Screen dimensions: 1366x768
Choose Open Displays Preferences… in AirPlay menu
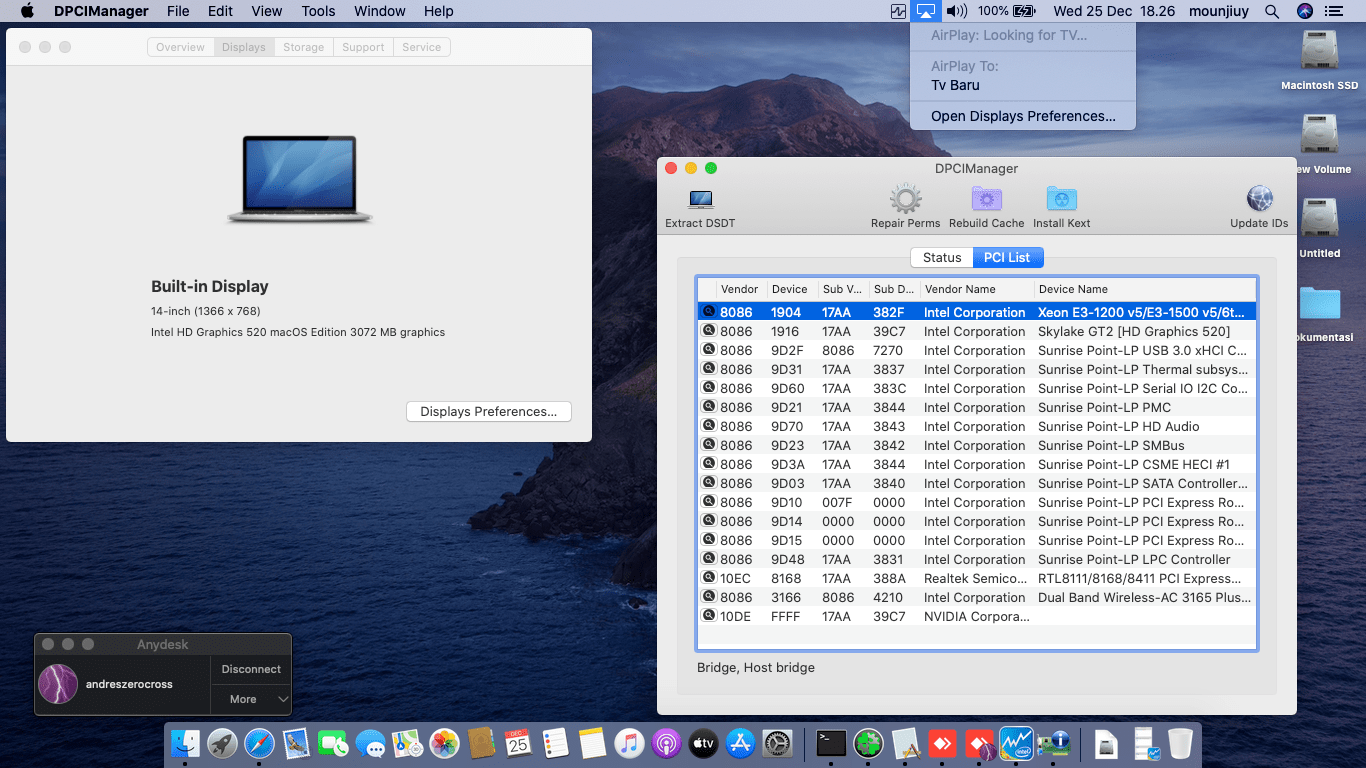point(1023,116)
